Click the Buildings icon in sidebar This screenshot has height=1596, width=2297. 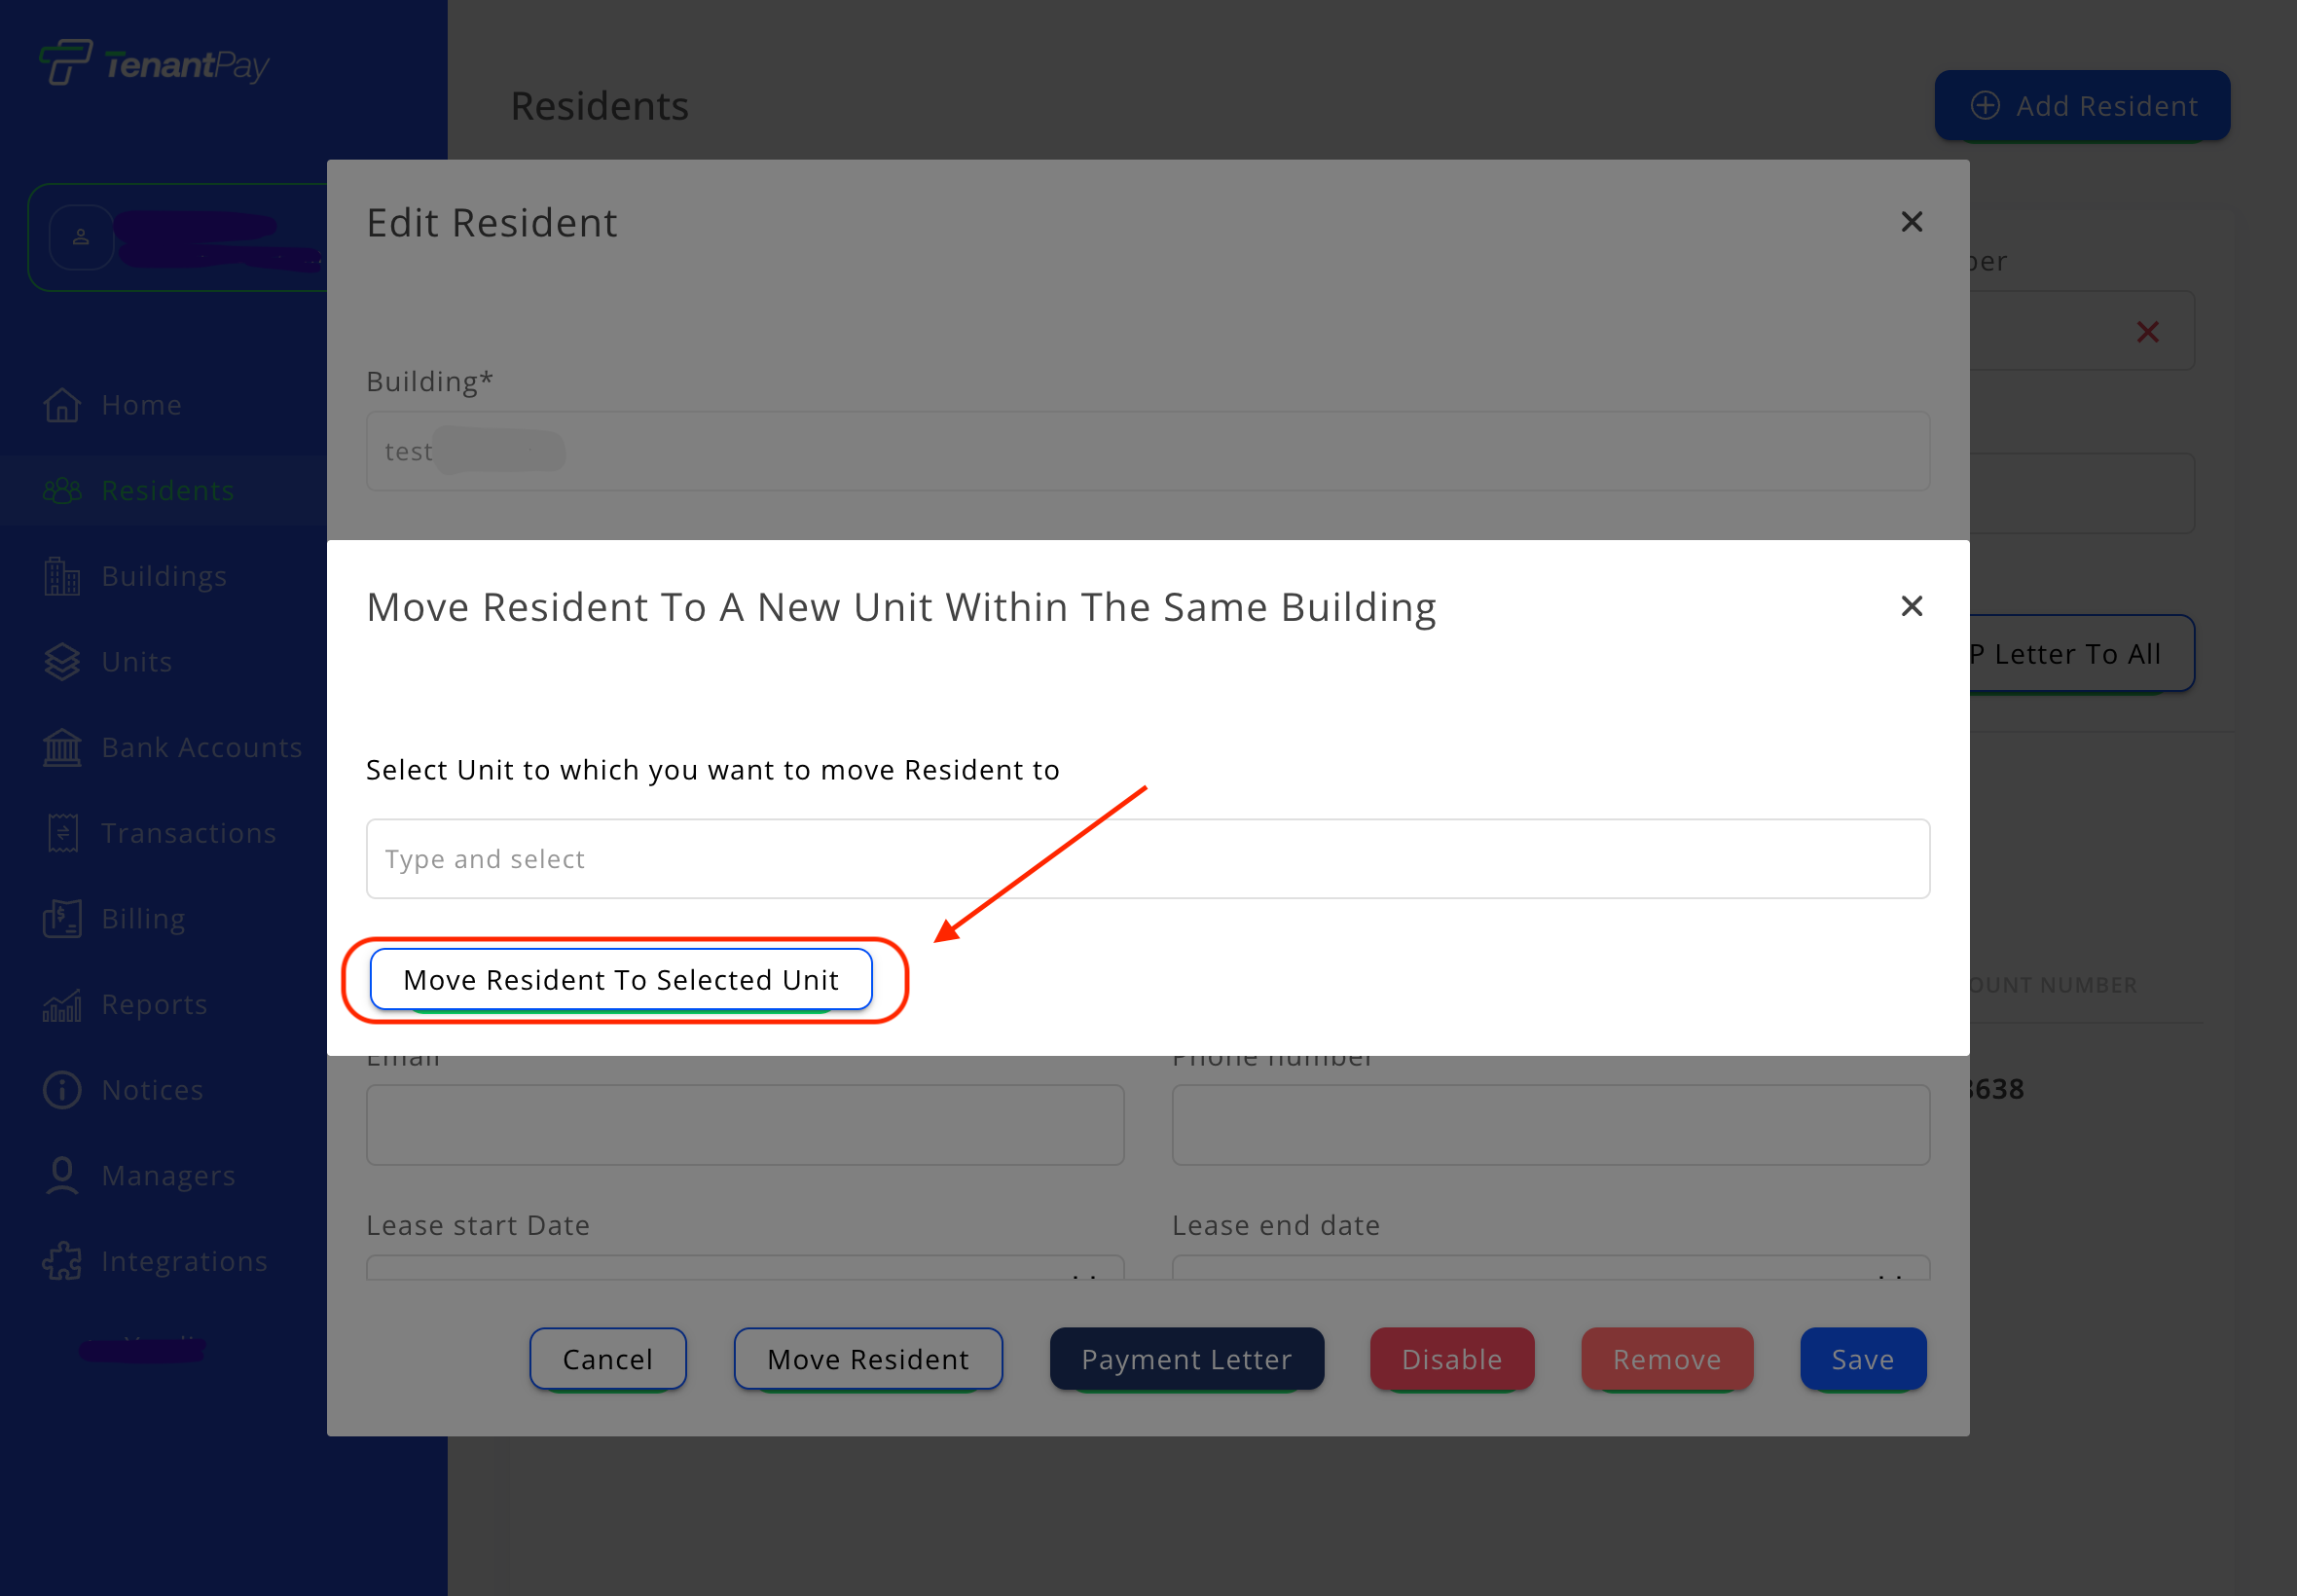pyautogui.click(x=62, y=577)
